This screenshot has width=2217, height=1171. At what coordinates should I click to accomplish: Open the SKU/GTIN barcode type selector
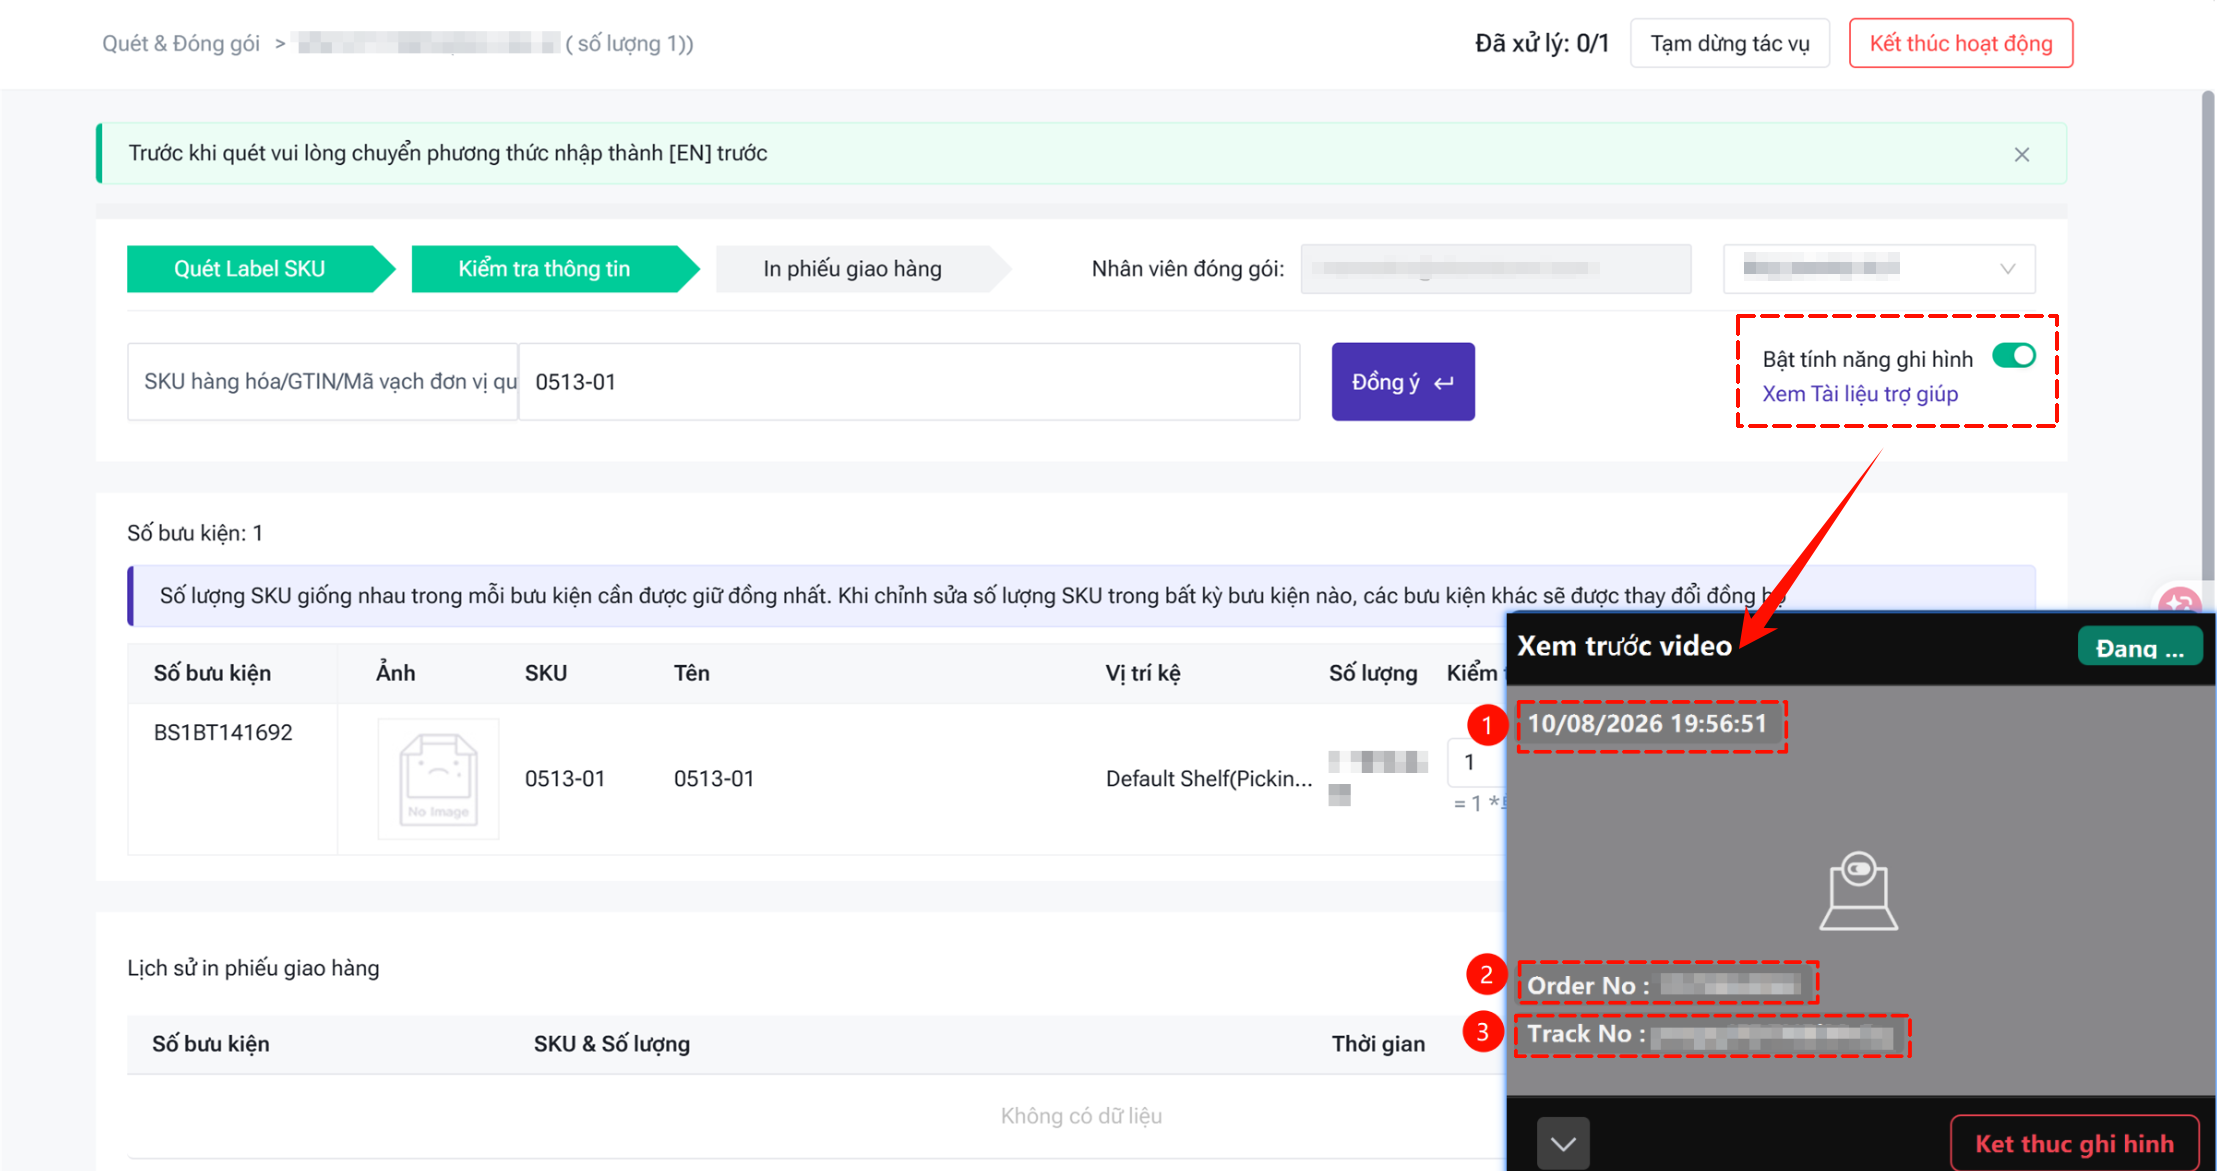322,382
